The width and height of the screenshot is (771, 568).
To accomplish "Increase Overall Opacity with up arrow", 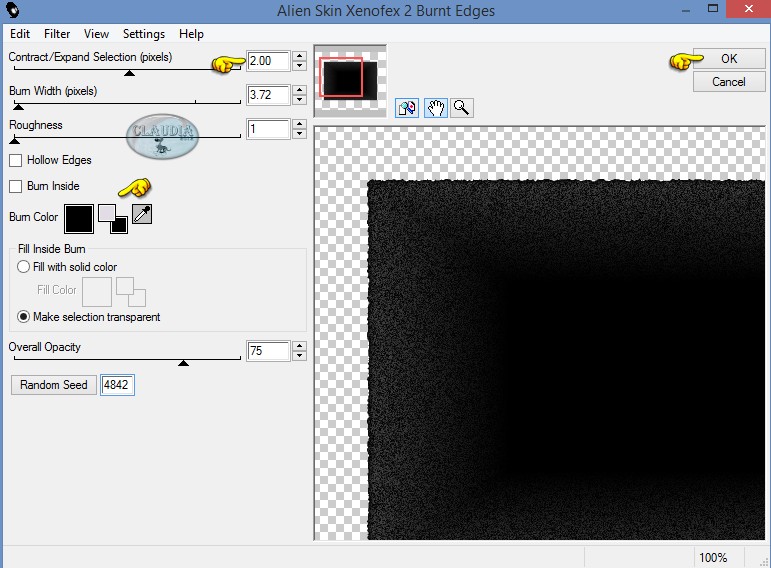I will 299,346.
